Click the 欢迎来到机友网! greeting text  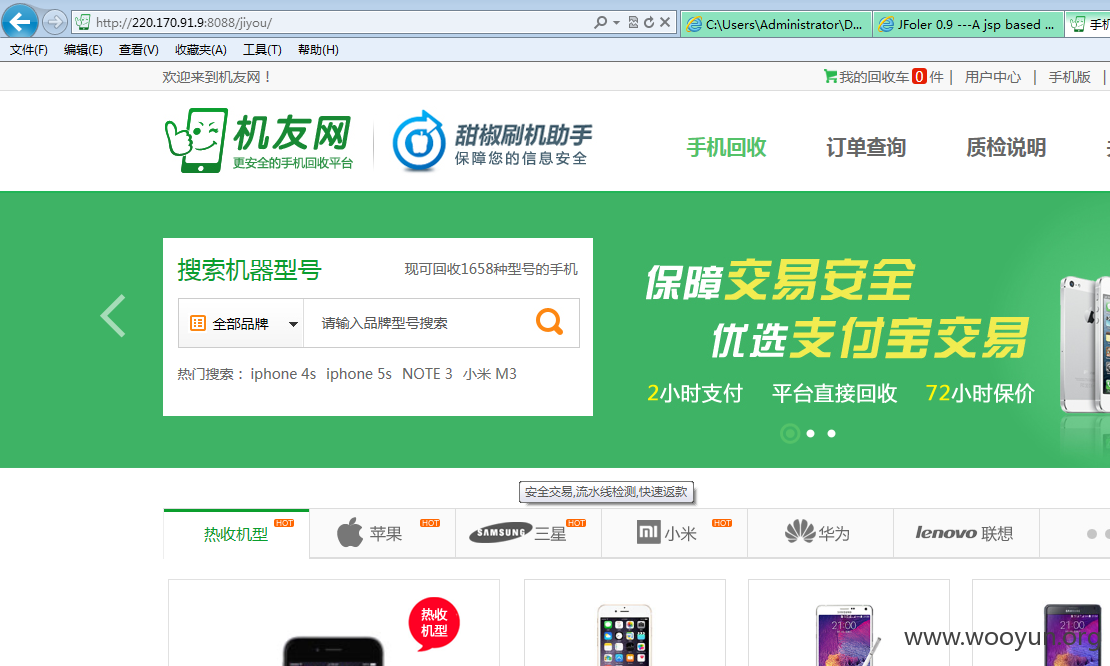pyautogui.click(x=216, y=77)
